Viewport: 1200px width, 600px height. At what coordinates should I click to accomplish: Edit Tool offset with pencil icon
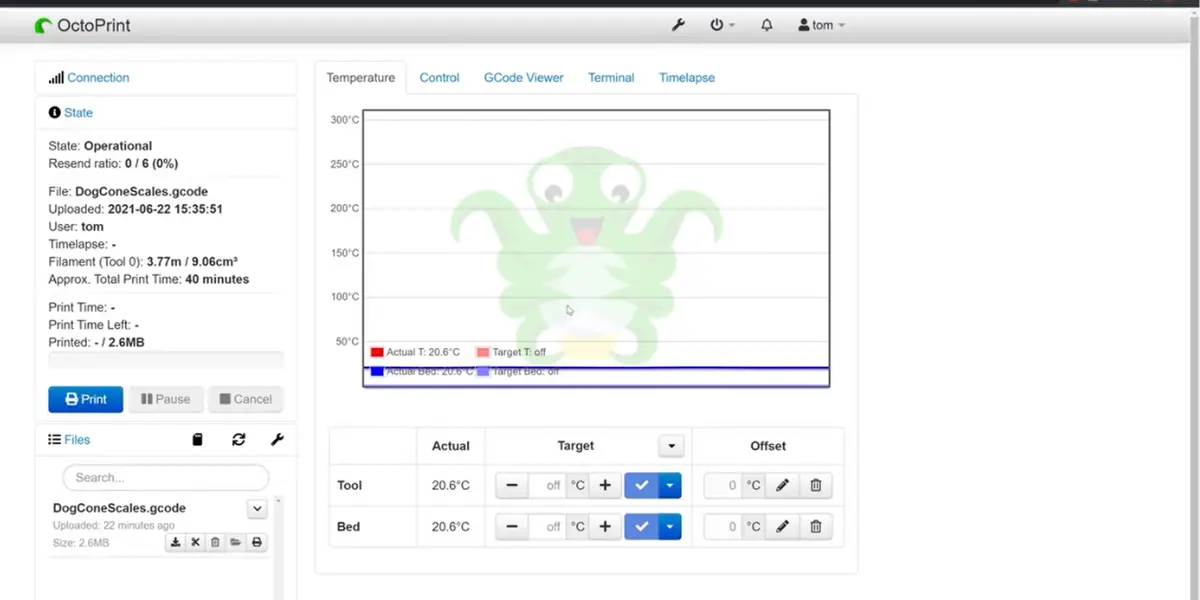783,486
